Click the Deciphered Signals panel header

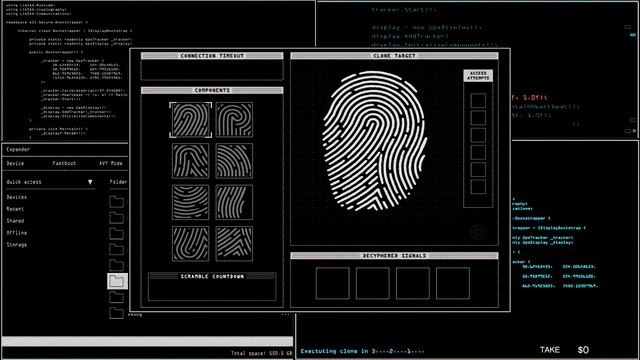coord(394,256)
